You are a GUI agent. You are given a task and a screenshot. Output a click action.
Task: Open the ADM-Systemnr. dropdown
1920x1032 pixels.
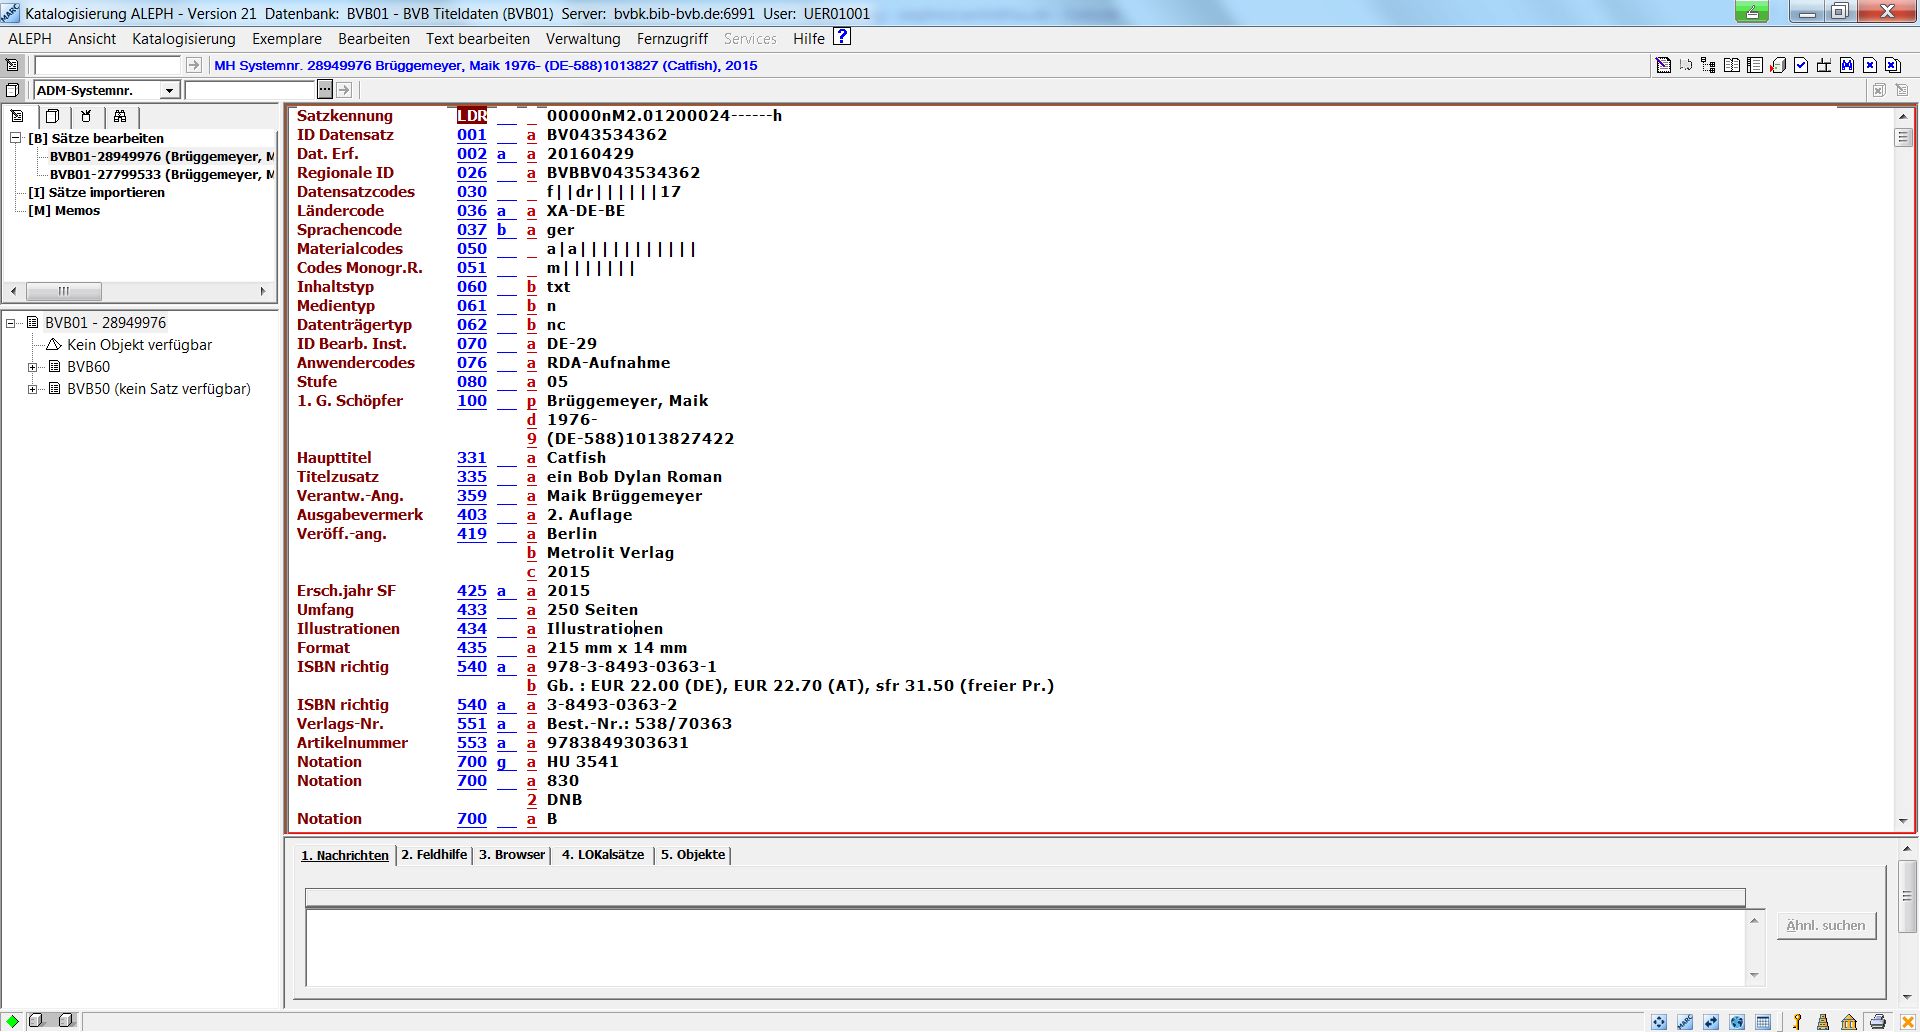coord(169,90)
